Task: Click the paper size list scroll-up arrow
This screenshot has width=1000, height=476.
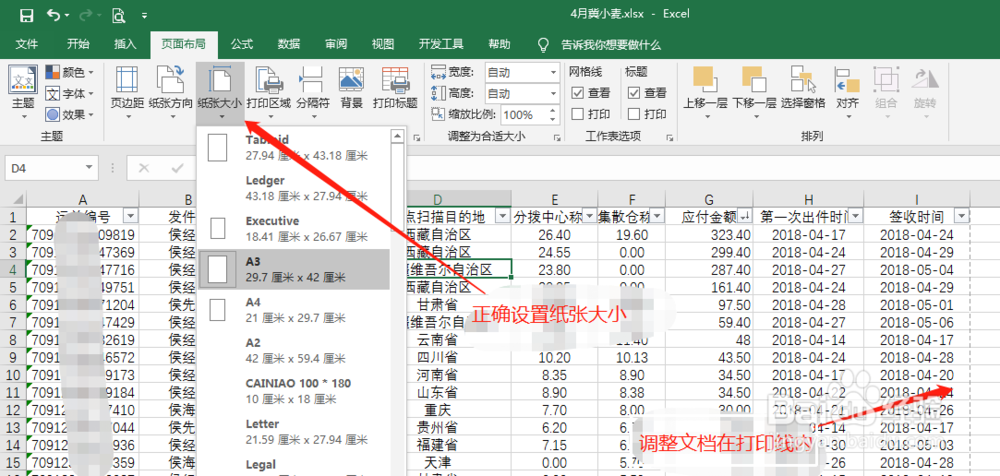Action: point(397,135)
